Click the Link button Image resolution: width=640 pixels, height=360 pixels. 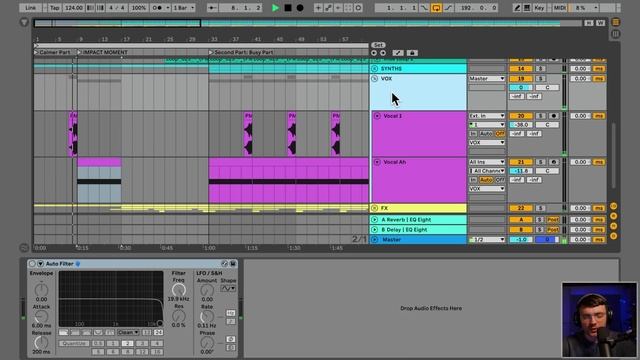point(31,8)
